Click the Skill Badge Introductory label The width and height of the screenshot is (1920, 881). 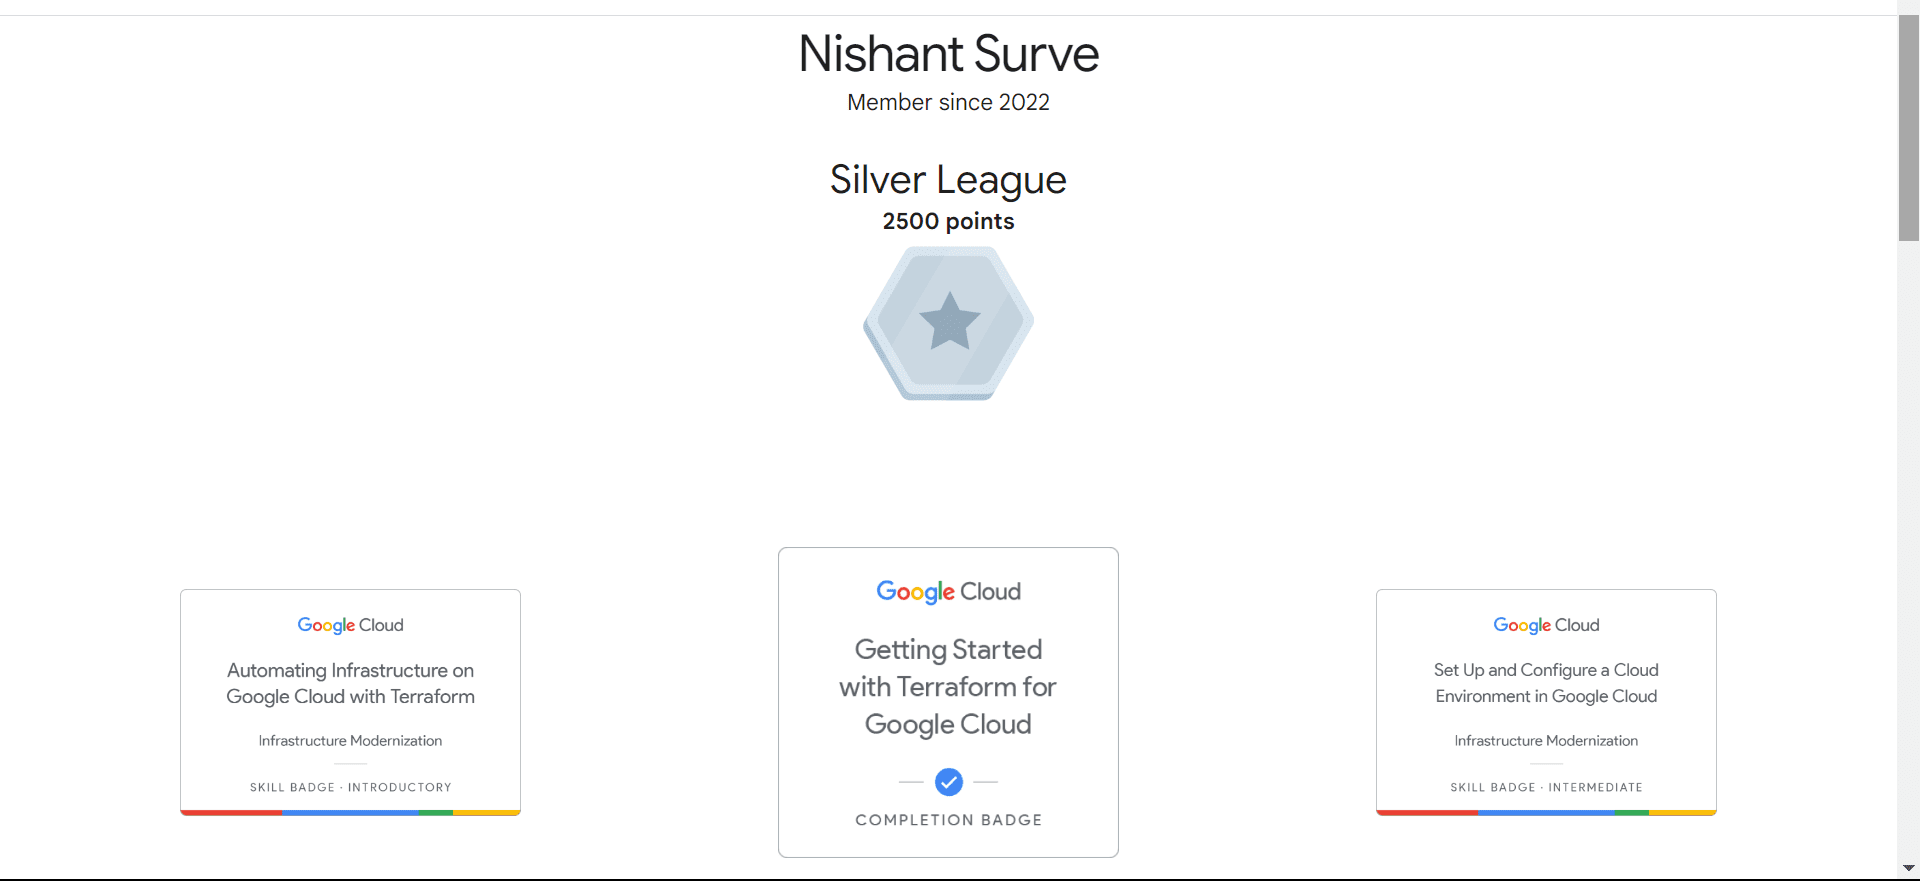tap(350, 788)
